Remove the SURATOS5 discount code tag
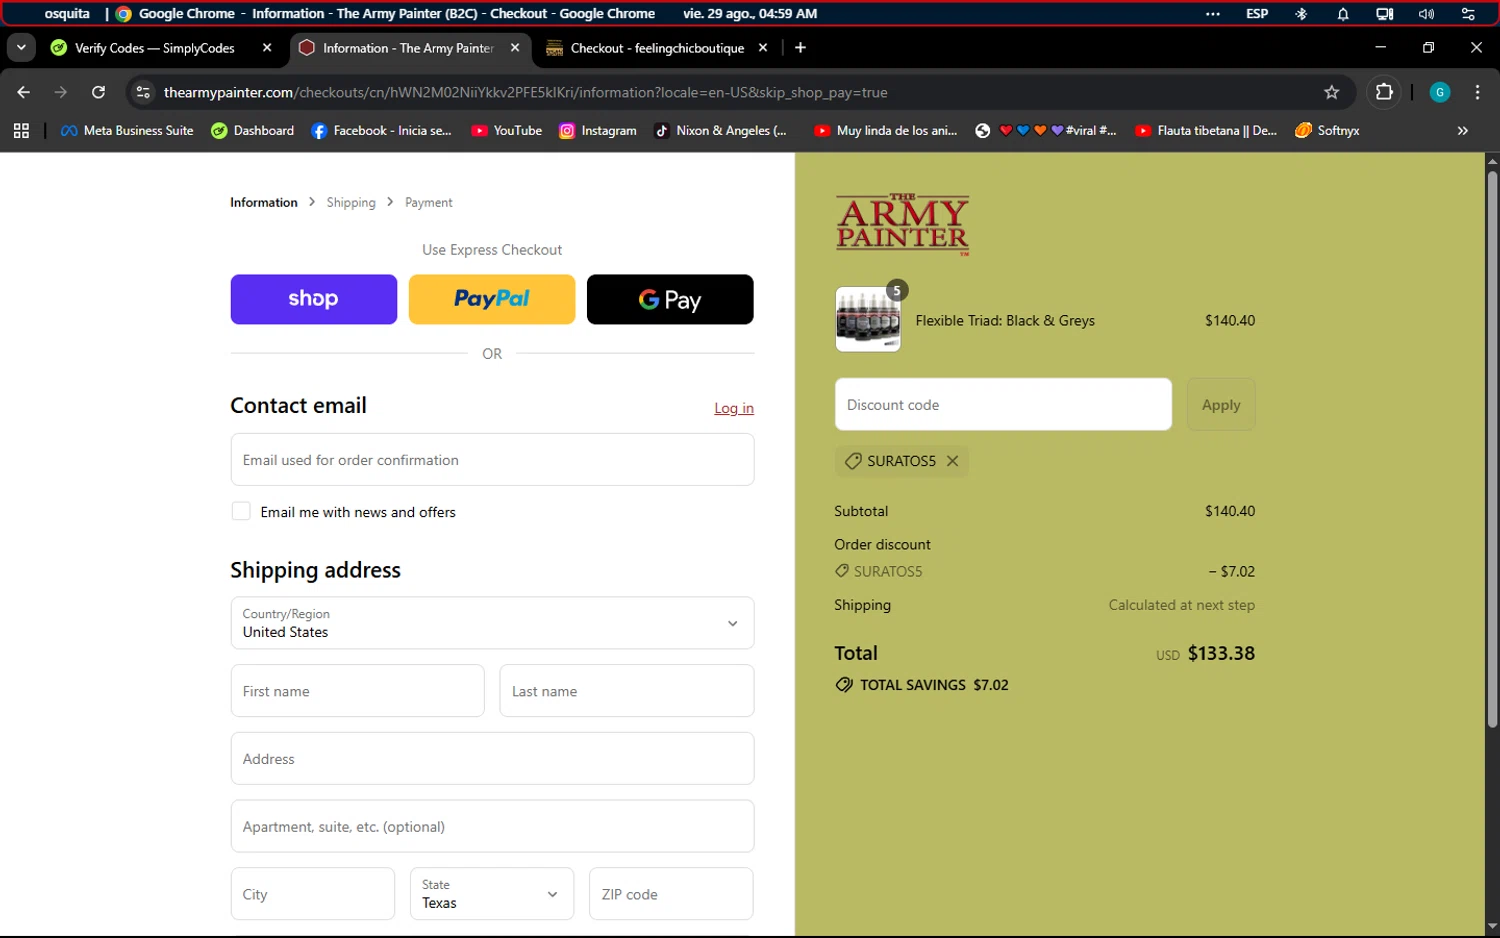 pyautogui.click(x=952, y=461)
